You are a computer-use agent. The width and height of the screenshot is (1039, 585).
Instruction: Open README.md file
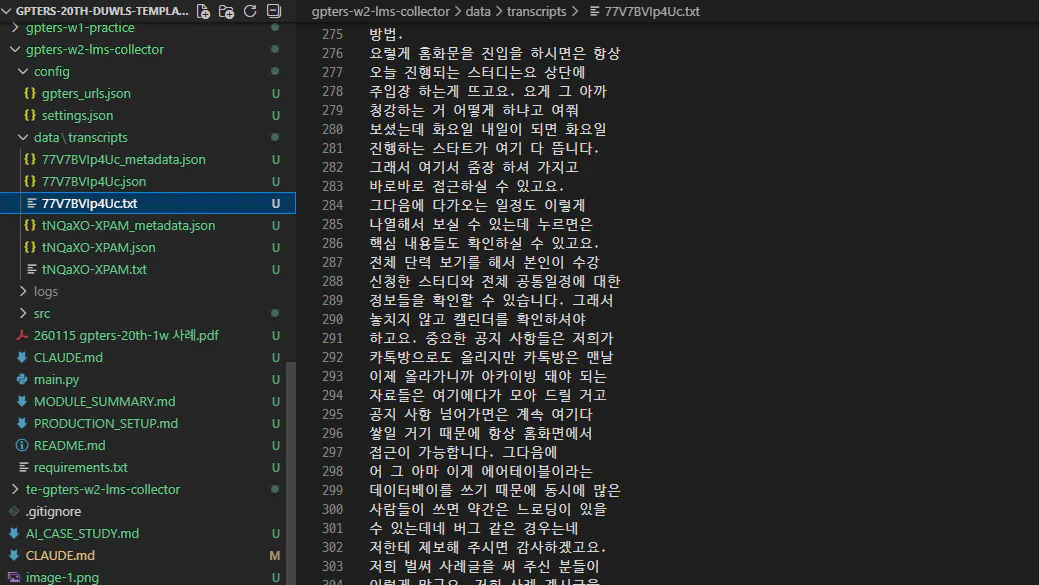click(70, 445)
